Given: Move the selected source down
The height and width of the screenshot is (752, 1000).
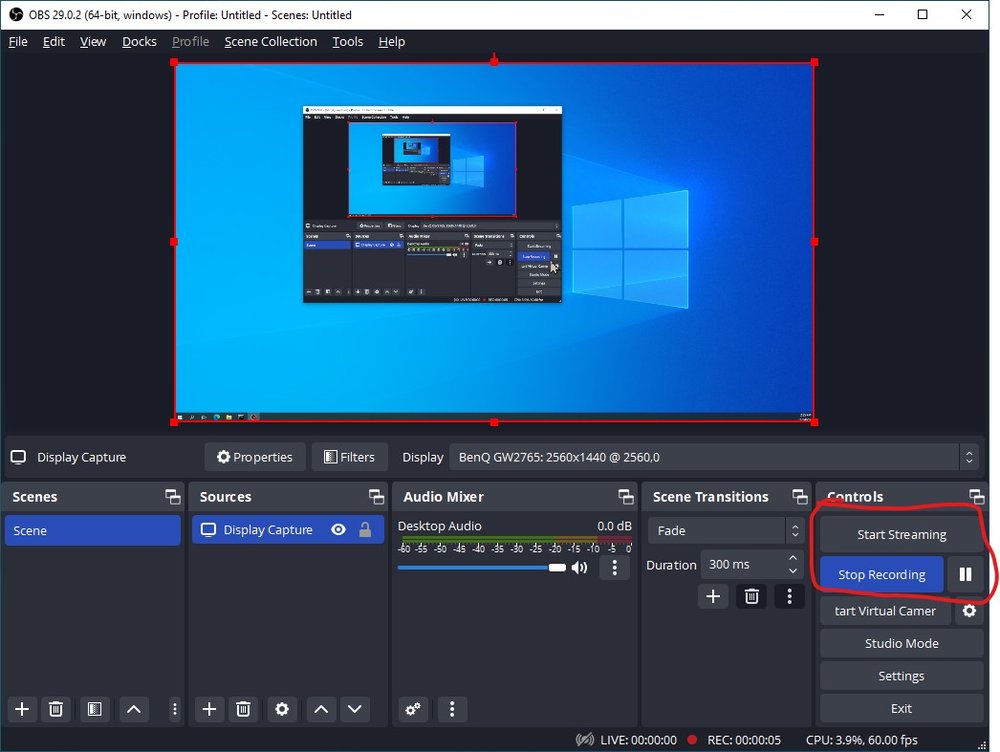Looking at the screenshot, I should pyautogui.click(x=355, y=709).
